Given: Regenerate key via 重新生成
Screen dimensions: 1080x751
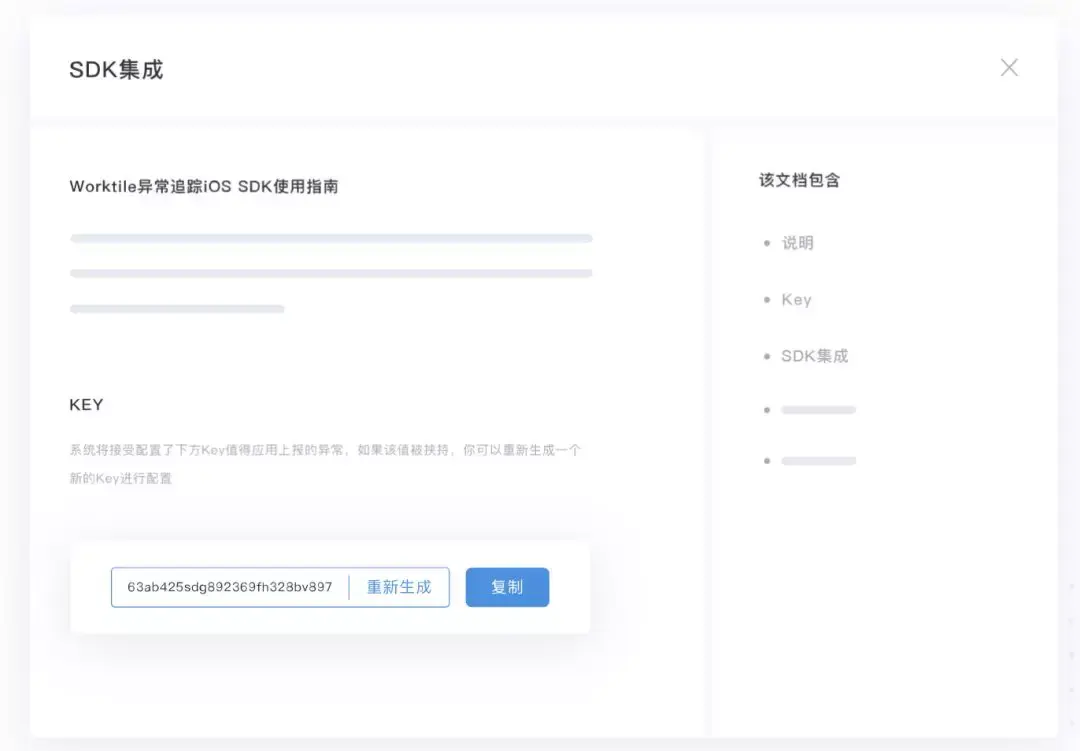Looking at the screenshot, I should [399, 587].
